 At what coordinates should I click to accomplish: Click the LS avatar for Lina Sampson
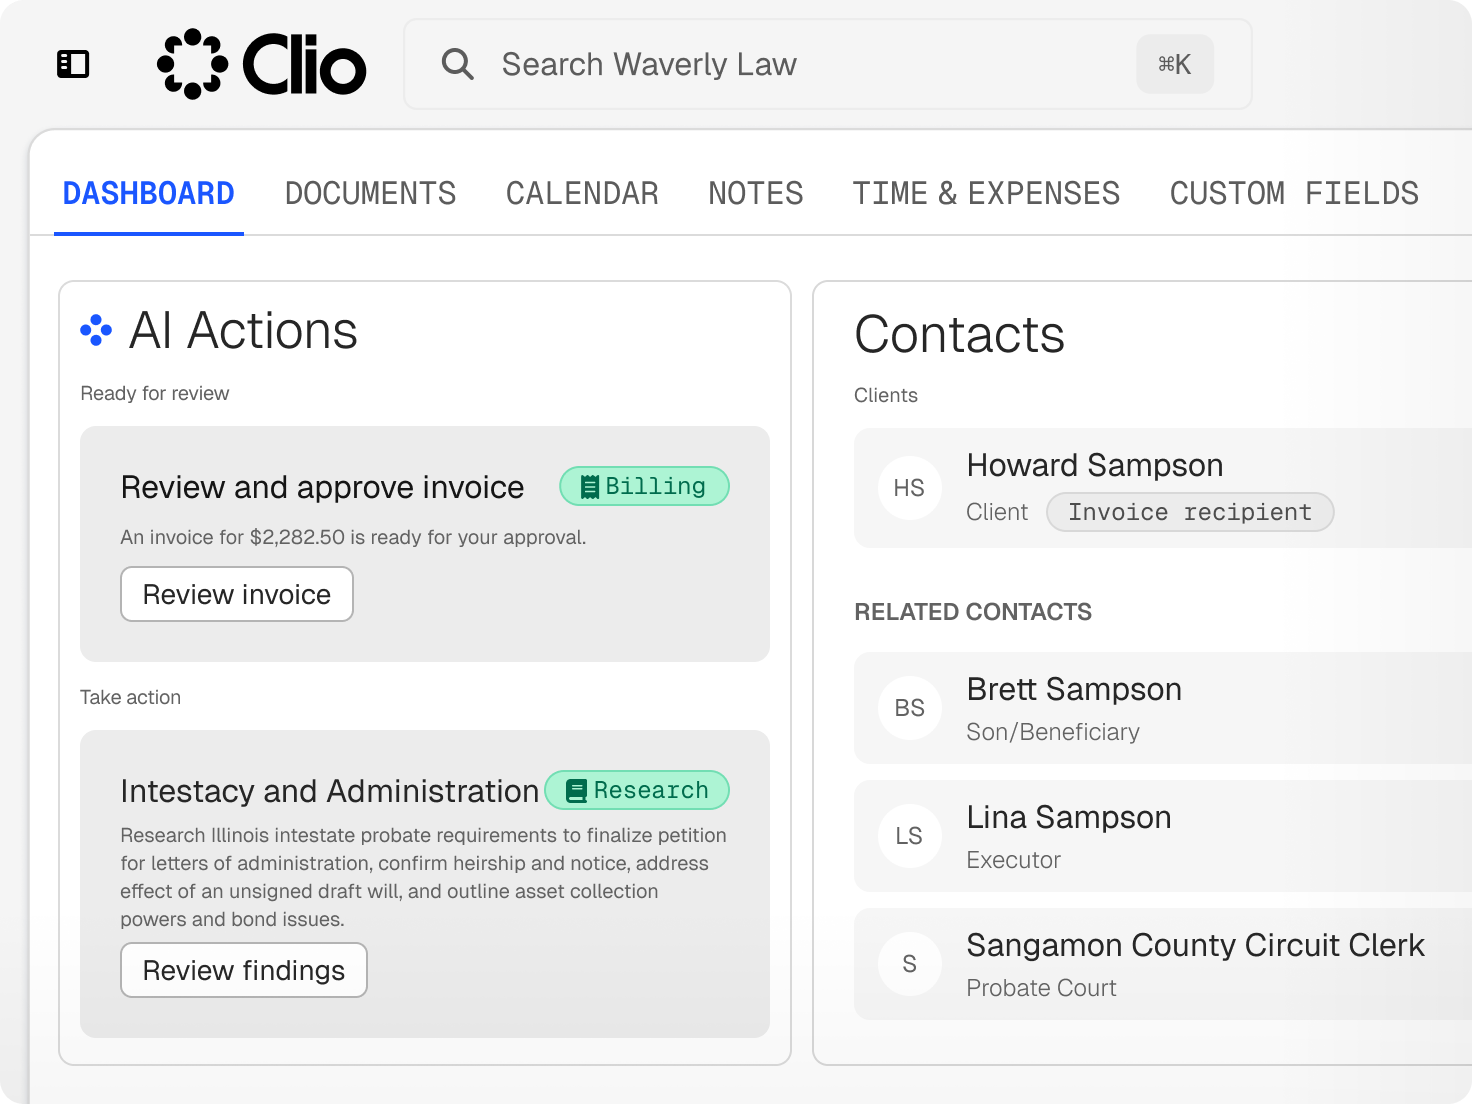coord(909,836)
